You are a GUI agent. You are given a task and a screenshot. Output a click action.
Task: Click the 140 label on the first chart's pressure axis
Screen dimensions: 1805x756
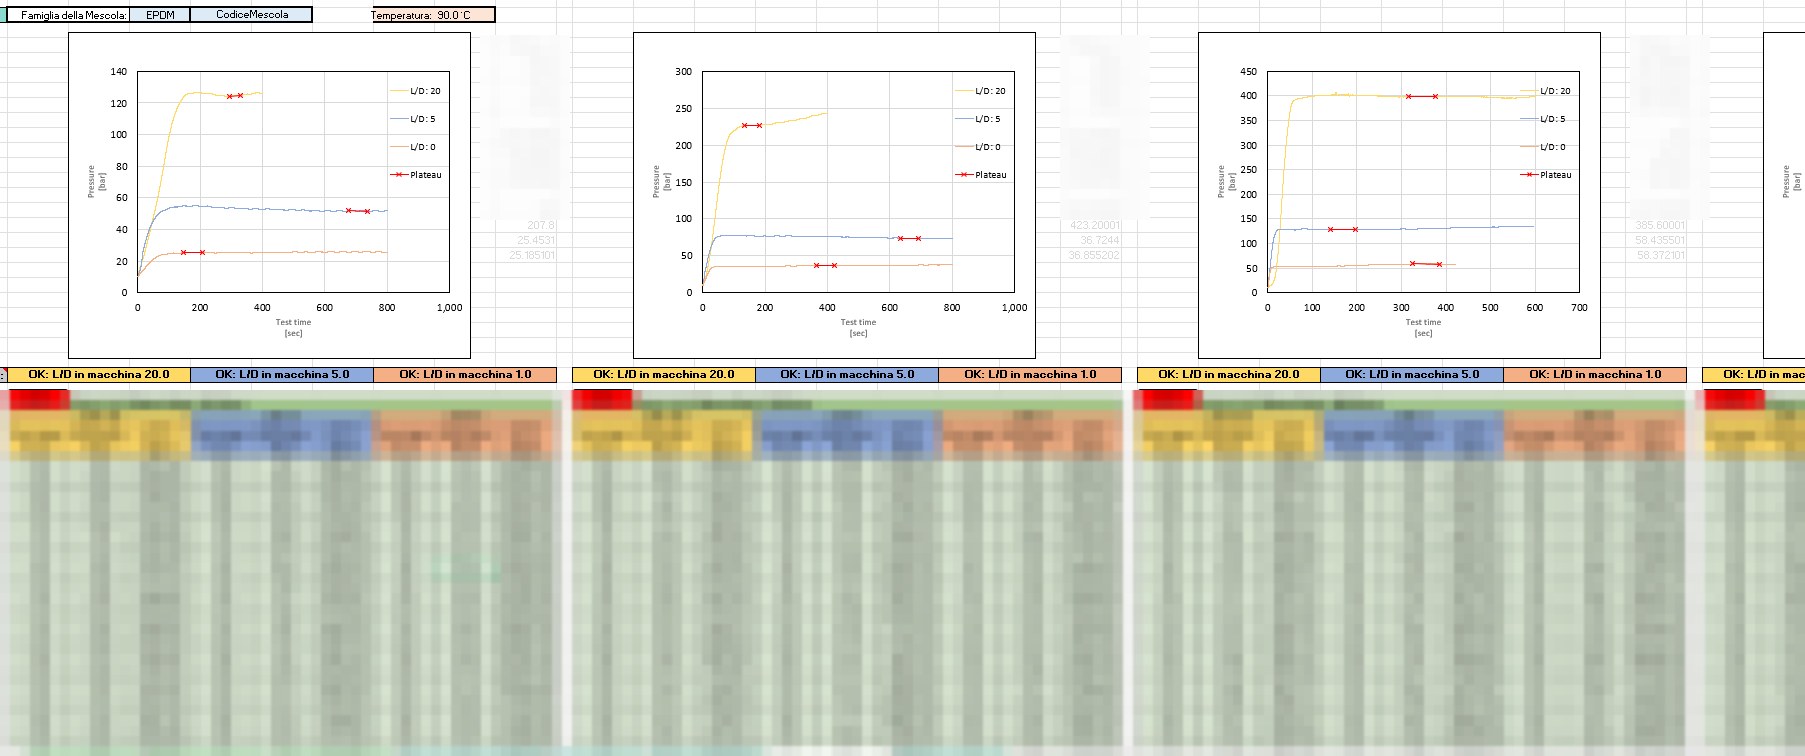(x=119, y=72)
